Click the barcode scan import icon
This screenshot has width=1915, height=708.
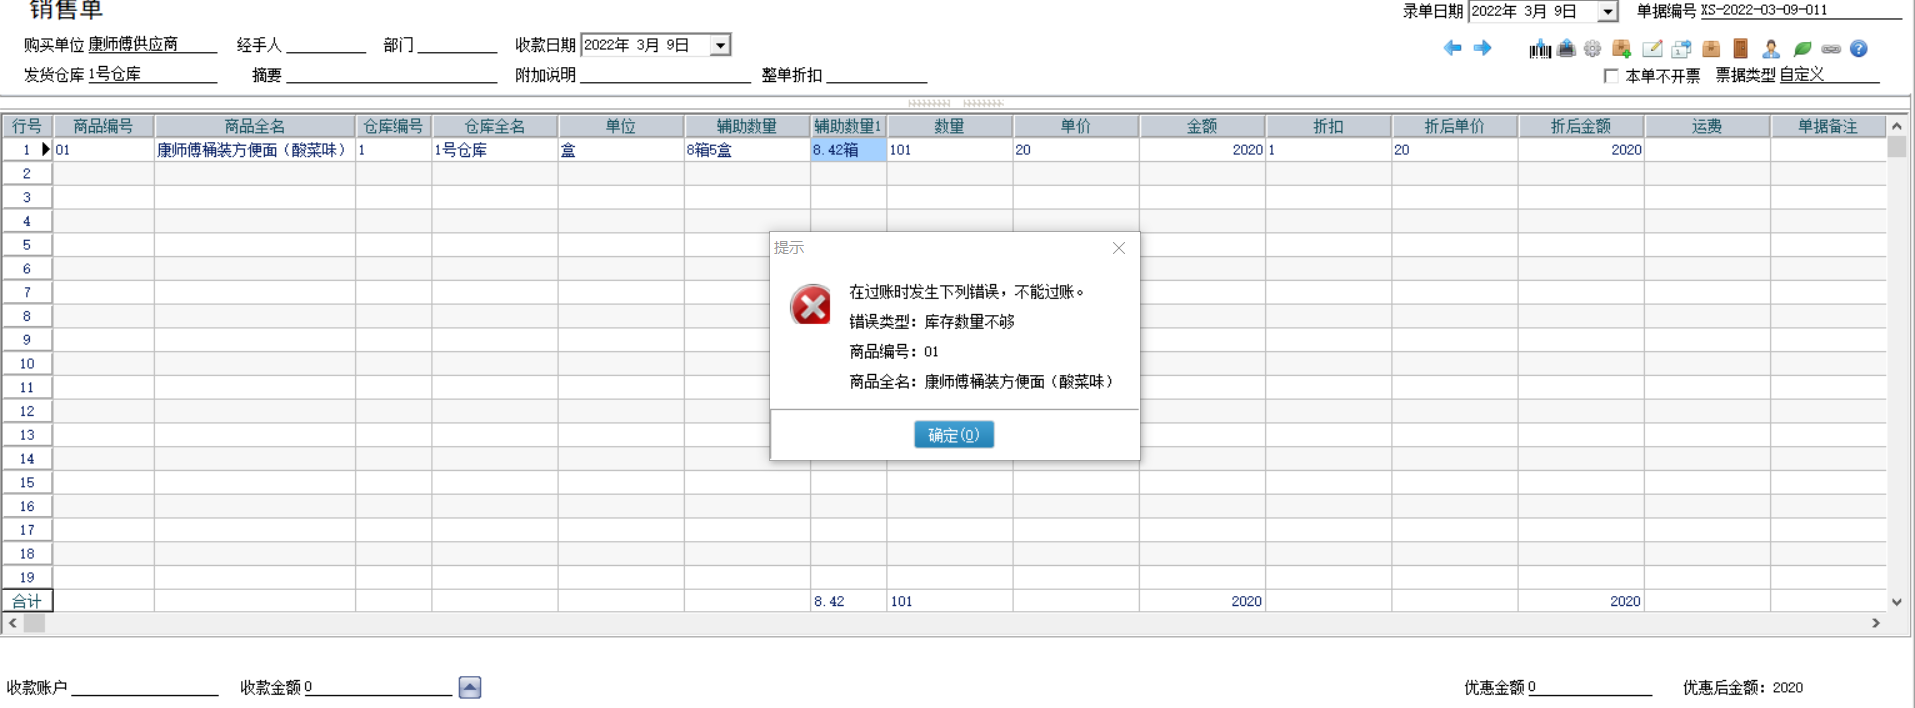click(x=1540, y=48)
